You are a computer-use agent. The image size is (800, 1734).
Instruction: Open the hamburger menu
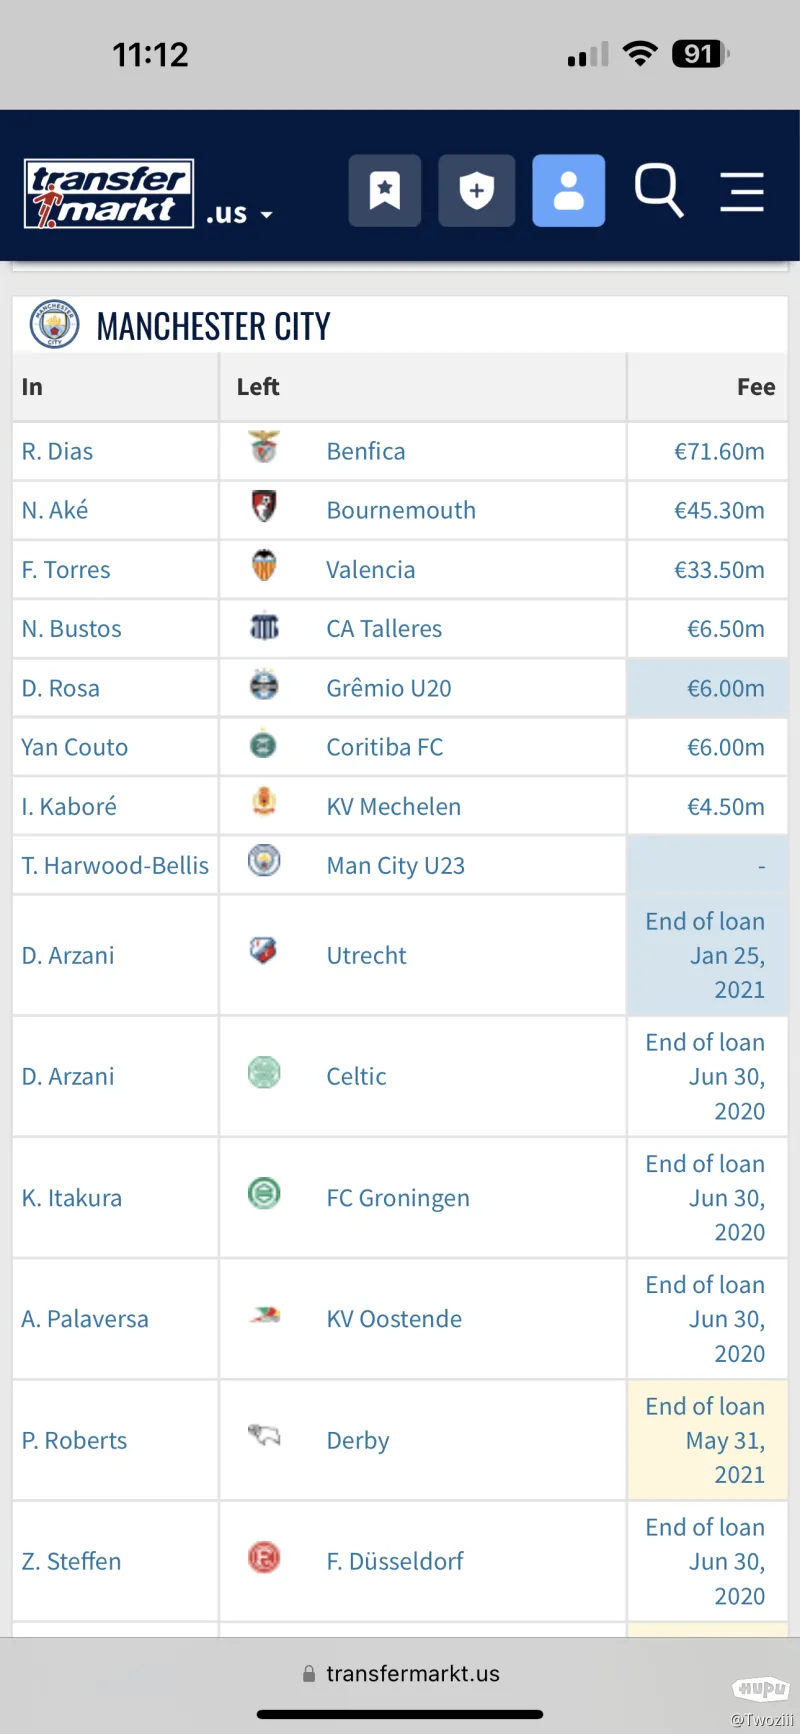pyautogui.click(x=742, y=191)
